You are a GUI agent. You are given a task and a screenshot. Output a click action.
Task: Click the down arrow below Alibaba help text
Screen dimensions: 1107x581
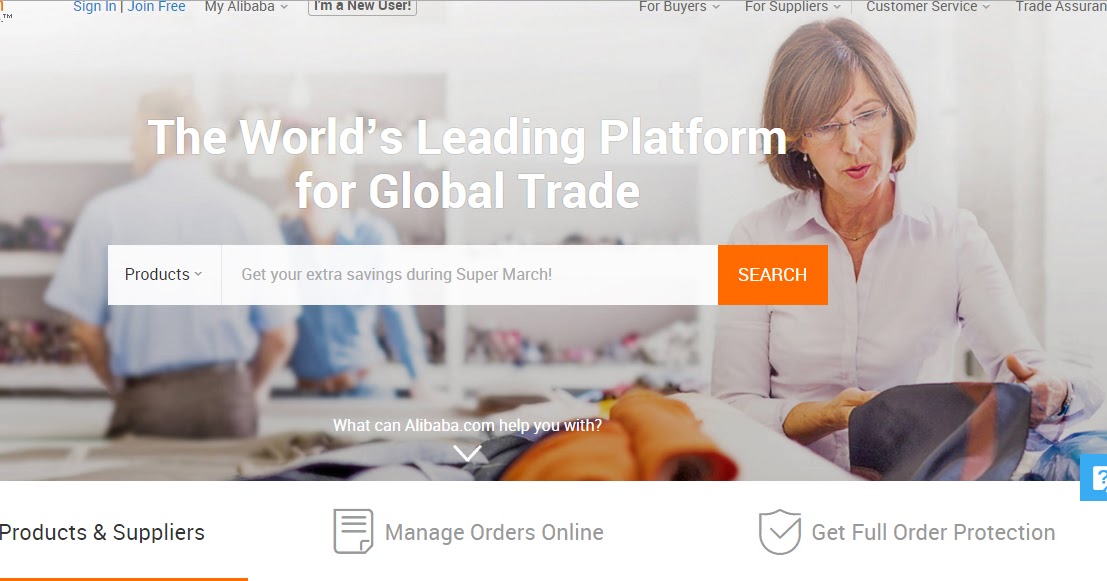coord(467,453)
